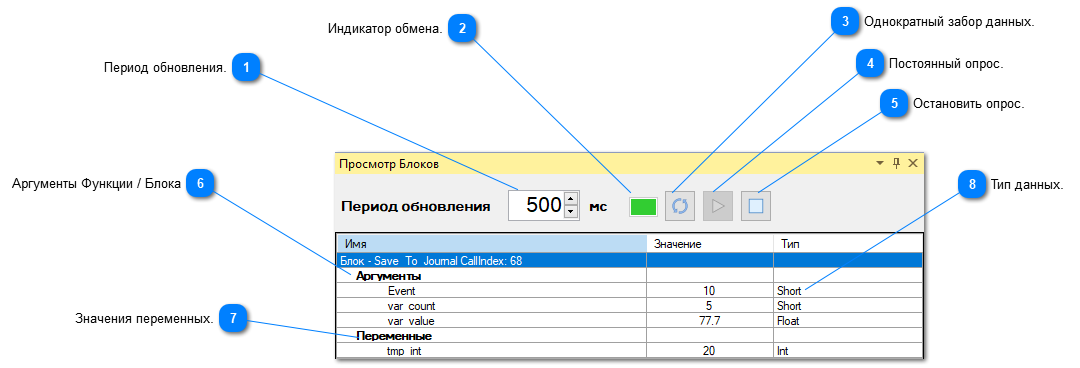
Task: Click the Float type cell
Action: pyautogui.click(x=847, y=320)
